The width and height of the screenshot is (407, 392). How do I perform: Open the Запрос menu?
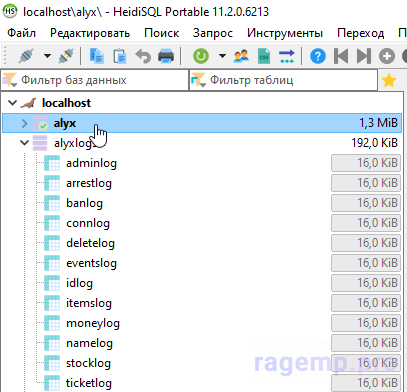coord(213,33)
